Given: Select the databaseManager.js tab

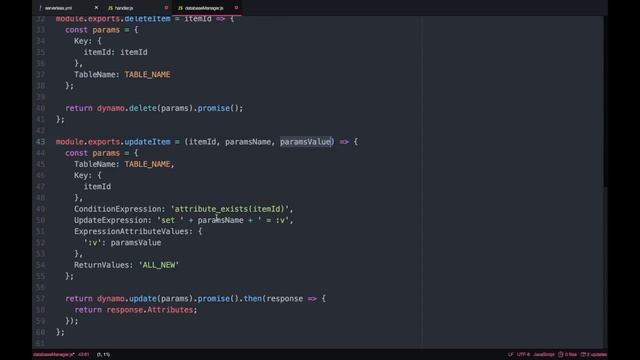Looking at the screenshot, I should 207,8.
